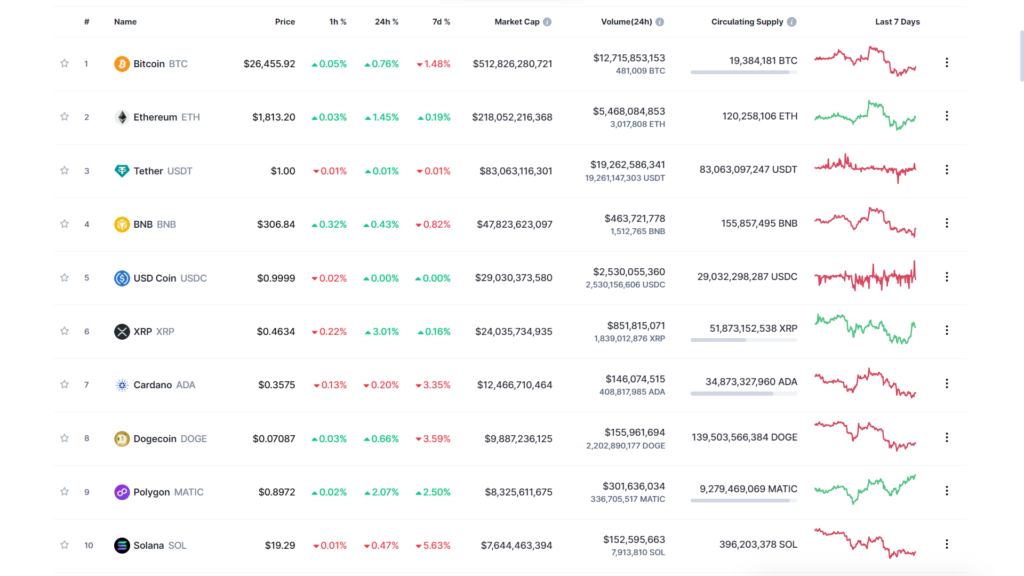Sort by the 24h % column header

pos(386,21)
